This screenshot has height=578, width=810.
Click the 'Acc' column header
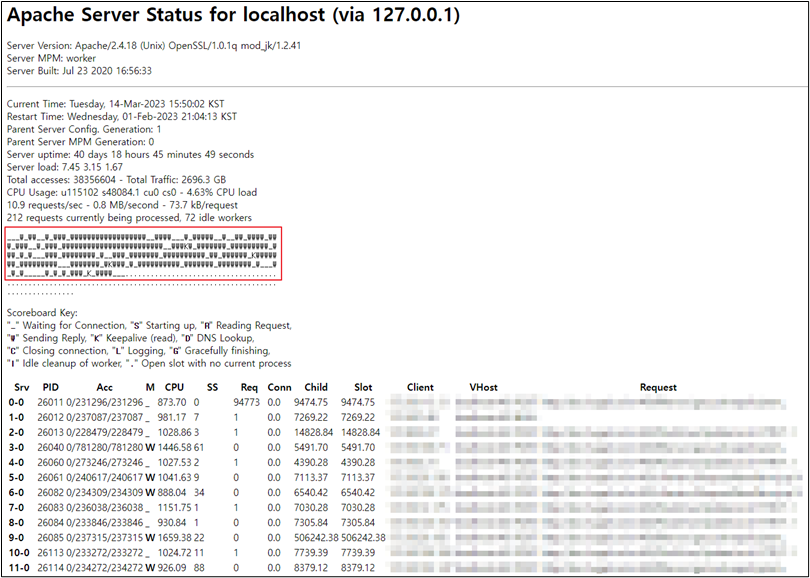point(104,387)
